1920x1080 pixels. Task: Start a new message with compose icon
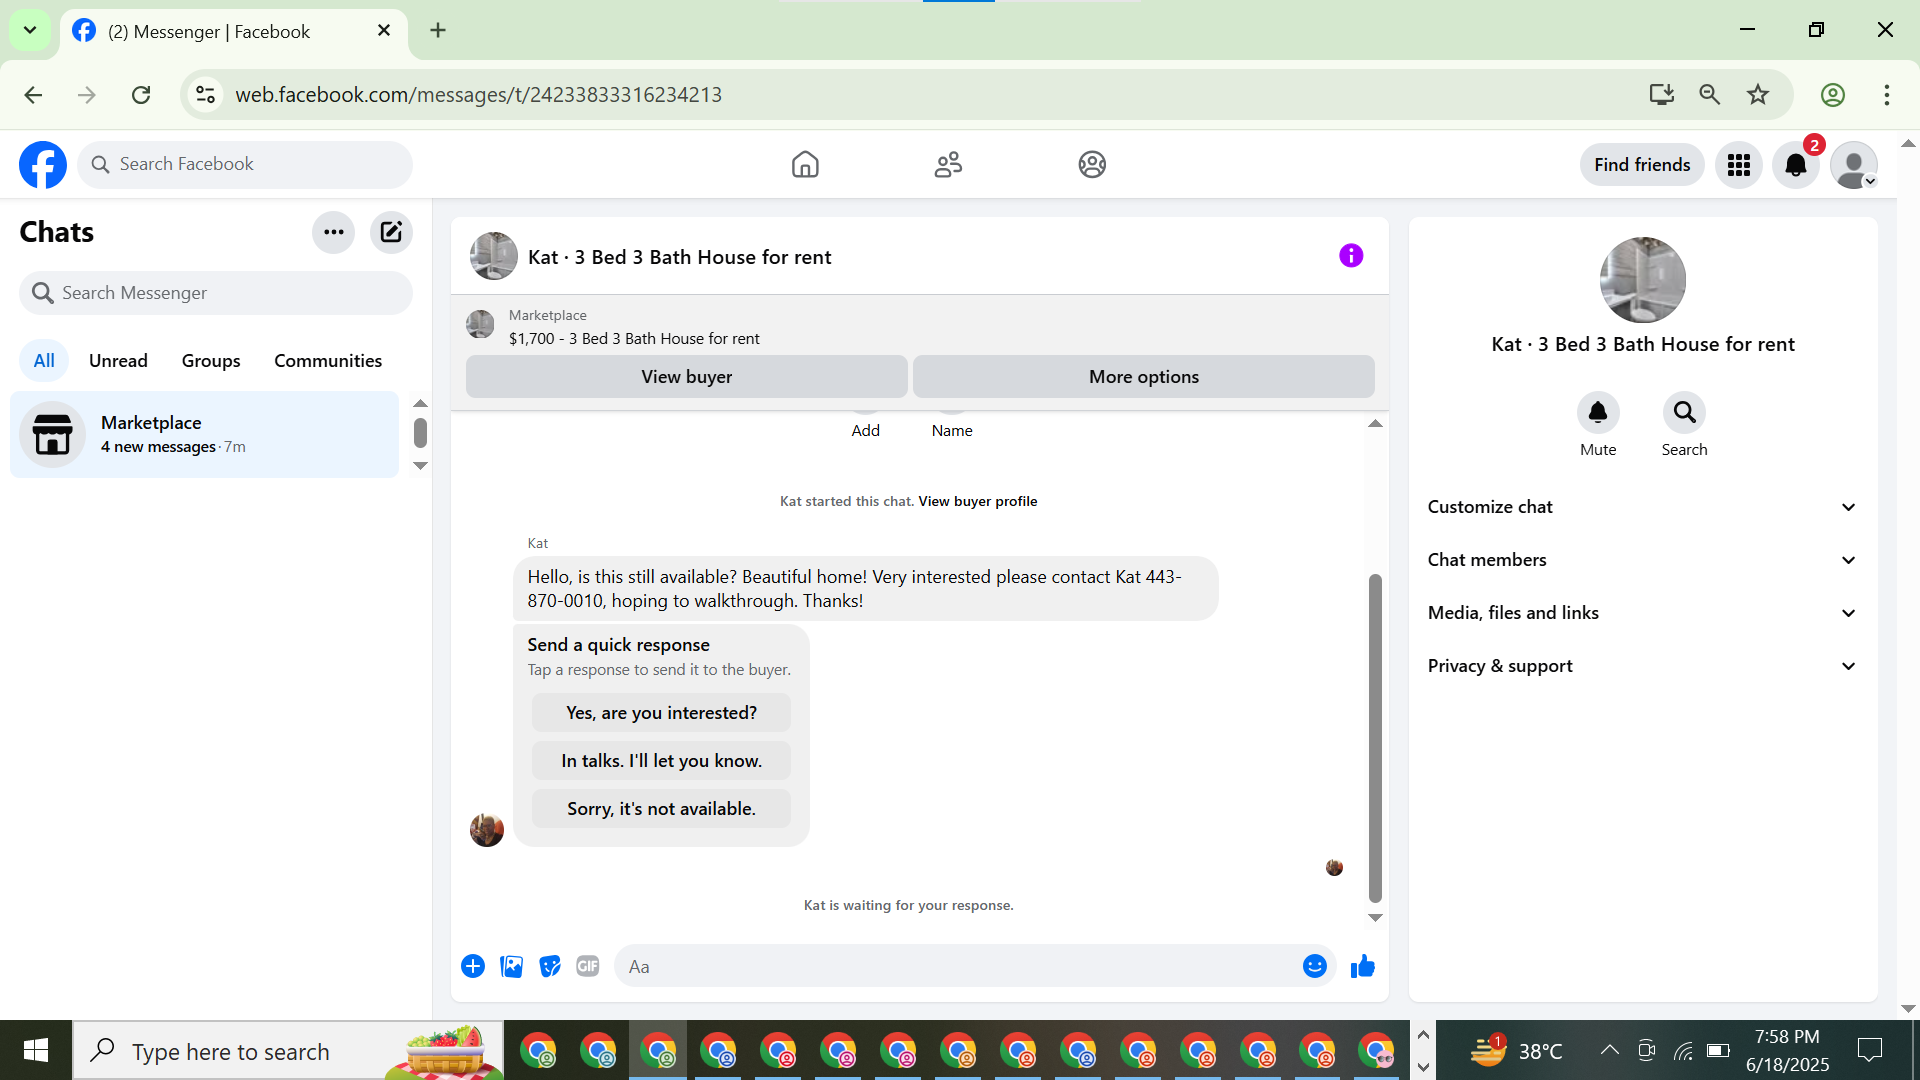pos(391,232)
